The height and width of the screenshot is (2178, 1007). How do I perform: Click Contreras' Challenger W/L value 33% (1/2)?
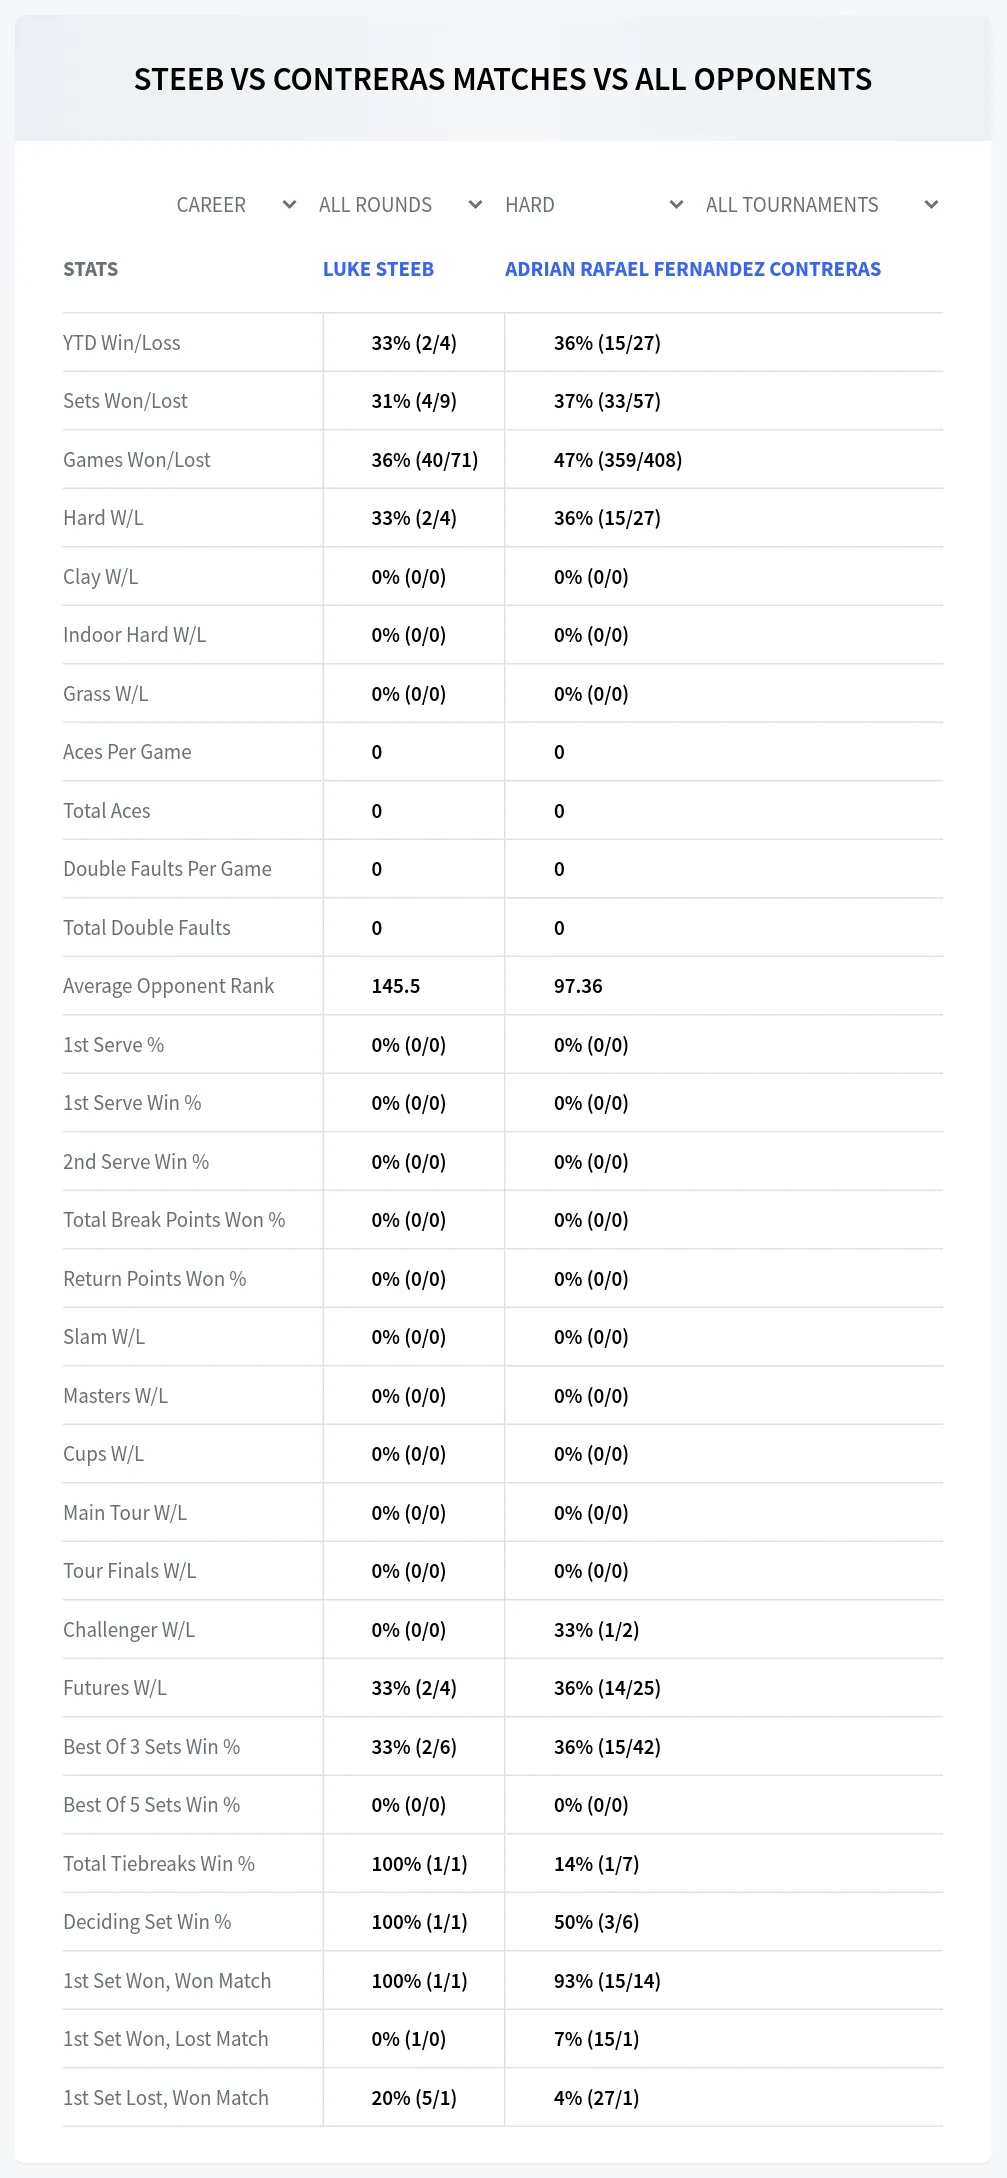coord(596,1630)
